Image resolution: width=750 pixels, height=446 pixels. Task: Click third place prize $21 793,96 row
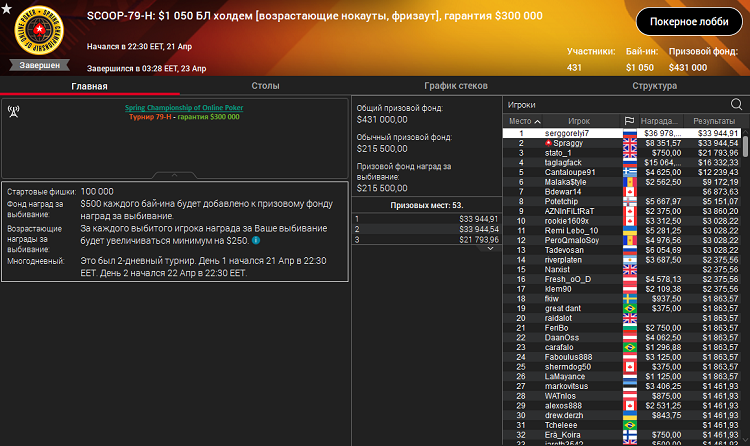427,240
